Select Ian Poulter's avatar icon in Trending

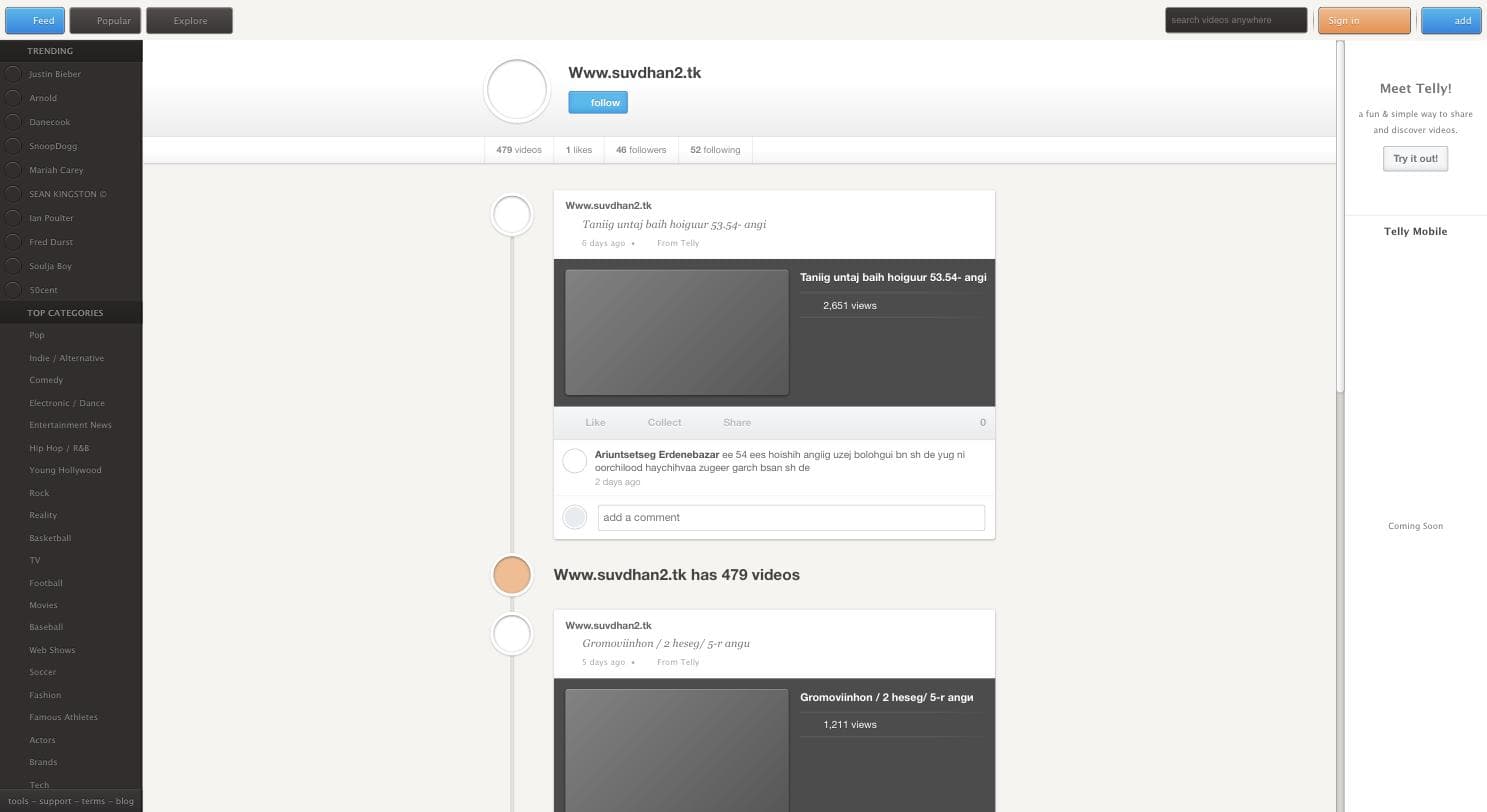pos(13,218)
